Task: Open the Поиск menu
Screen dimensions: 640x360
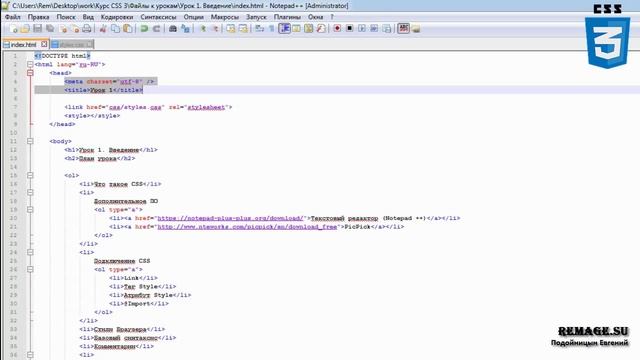Action: point(66,17)
